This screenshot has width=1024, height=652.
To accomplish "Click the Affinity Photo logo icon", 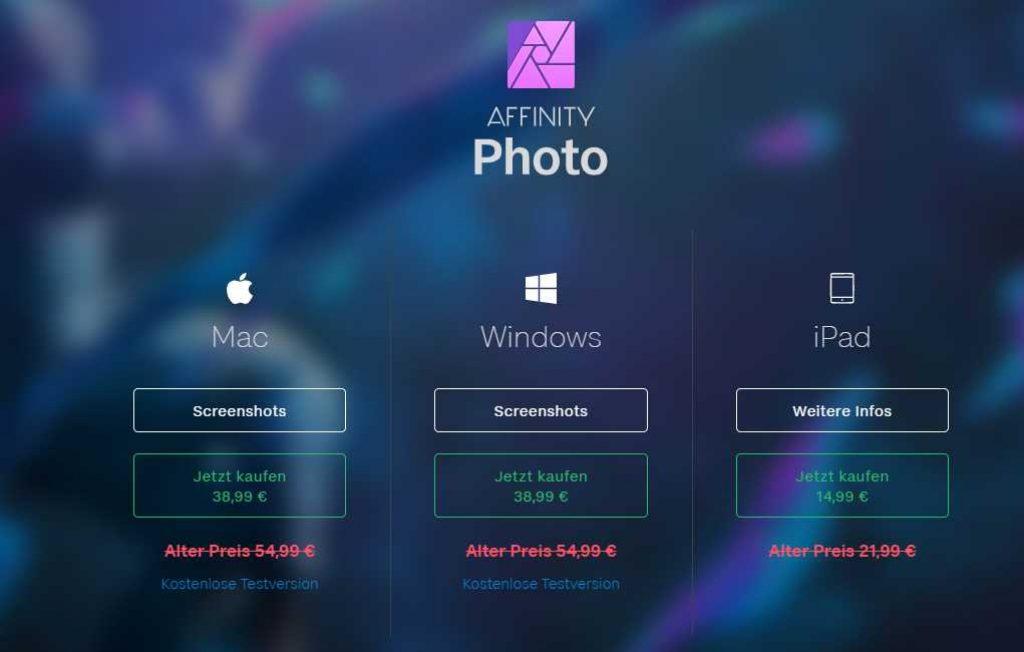I will pos(541,54).
